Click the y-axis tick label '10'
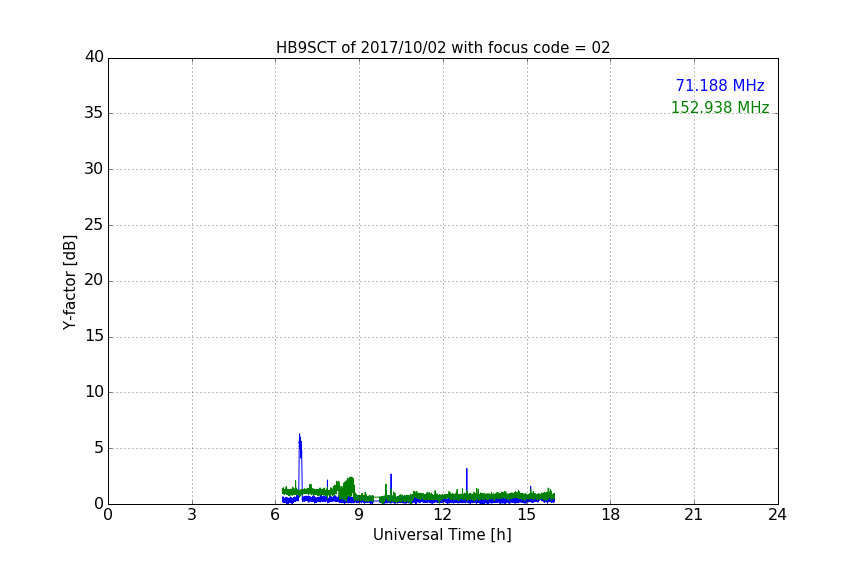This screenshot has width=864, height=576. (x=94, y=392)
